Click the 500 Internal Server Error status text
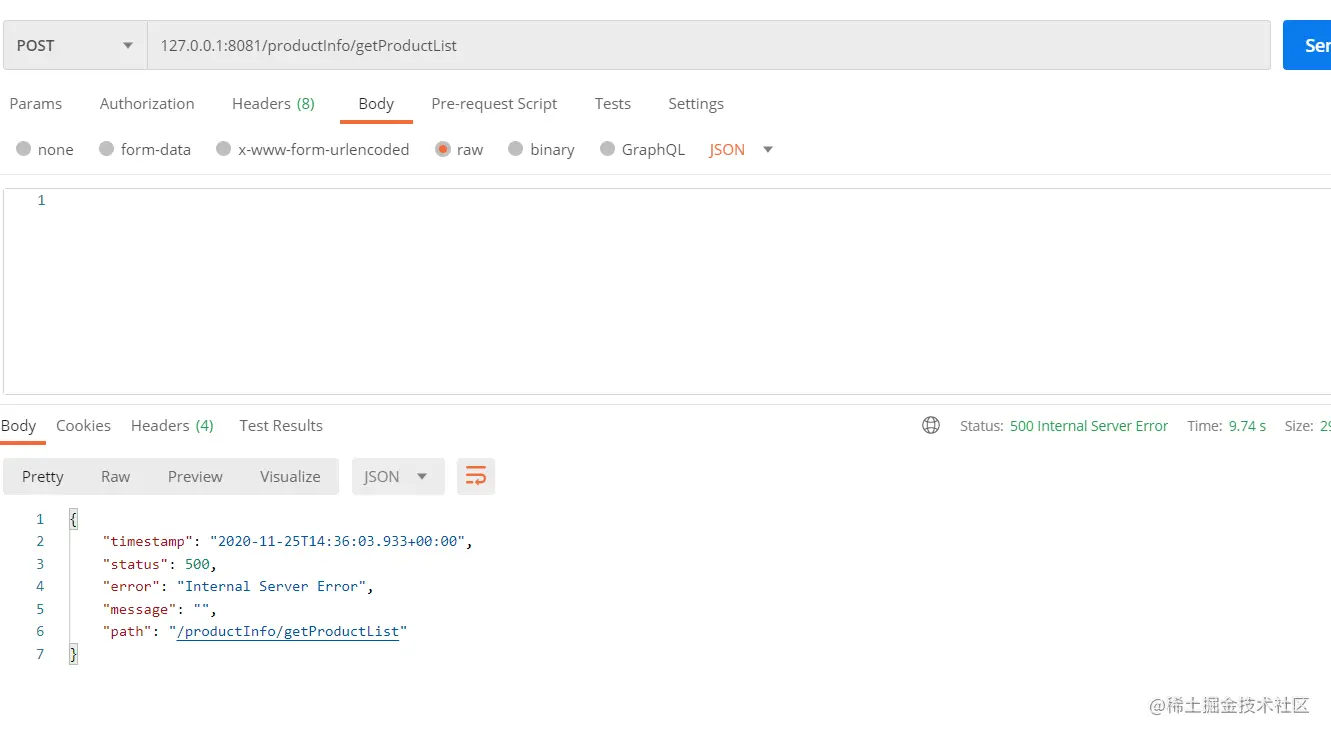This screenshot has height=737, width=1331. coord(1089,425)
